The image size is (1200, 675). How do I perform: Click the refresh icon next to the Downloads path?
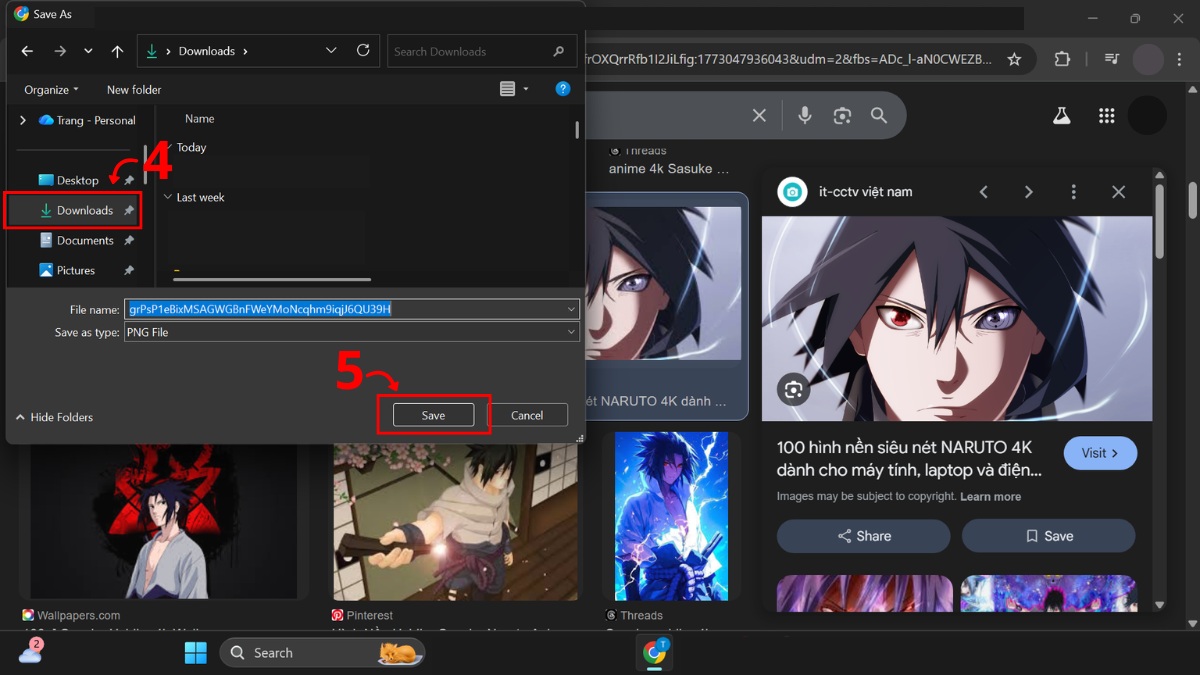[363, 51]
